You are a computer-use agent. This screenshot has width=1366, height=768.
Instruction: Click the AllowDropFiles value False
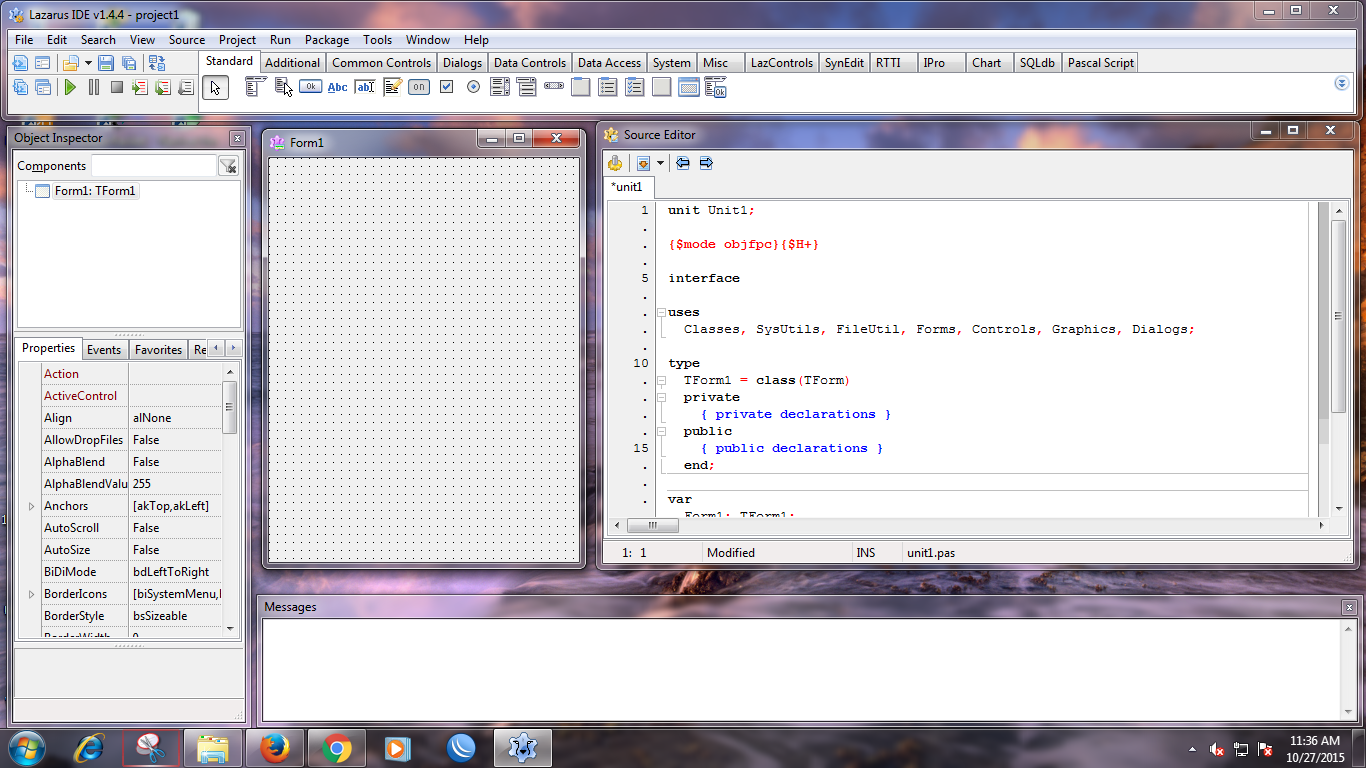tap(175, 440)
